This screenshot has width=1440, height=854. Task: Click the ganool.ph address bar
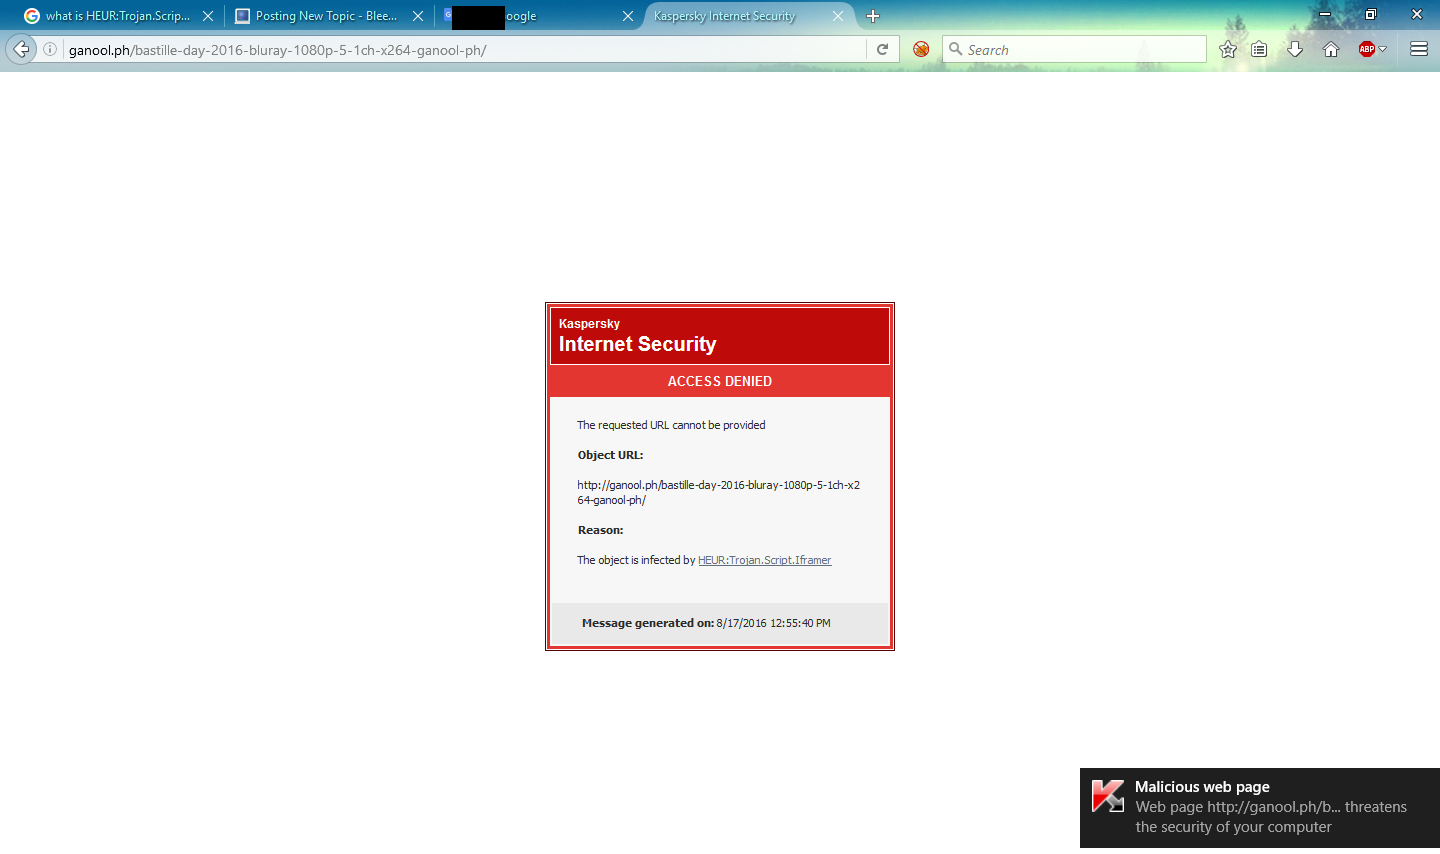(x=460, y=49)
